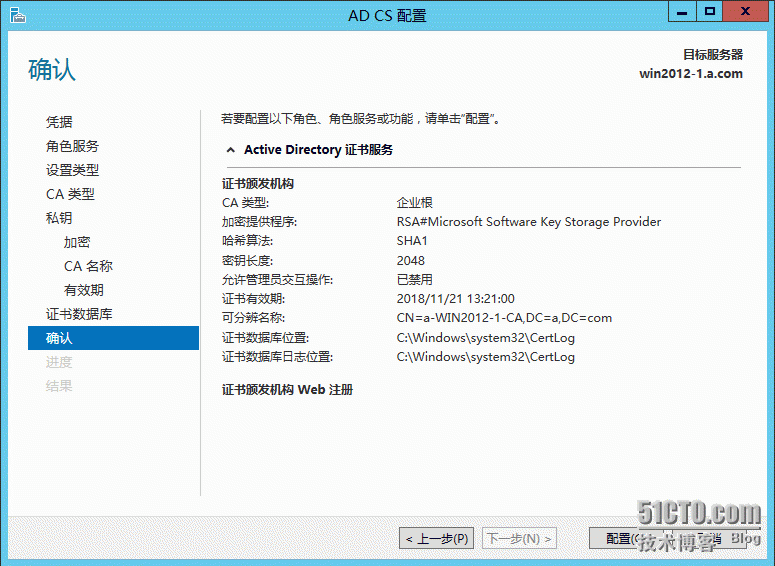Click the 证书有效期 label
775x566 pixels.
[x=254, y=299]
